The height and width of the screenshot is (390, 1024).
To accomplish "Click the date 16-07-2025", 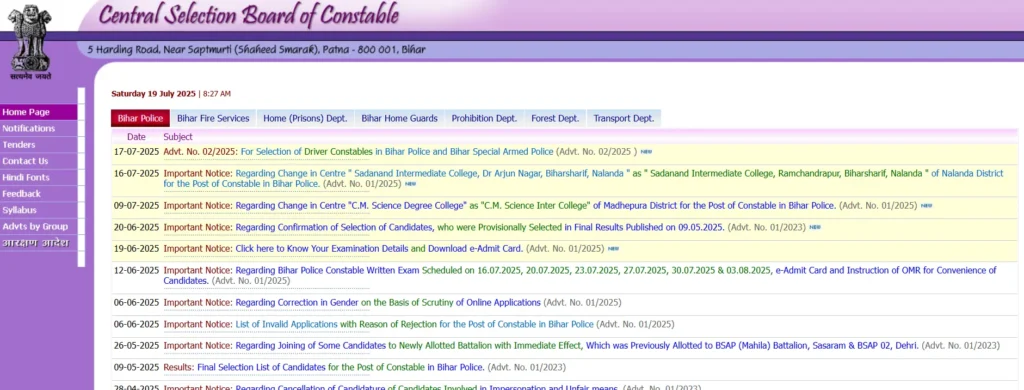I will [136, 174].
